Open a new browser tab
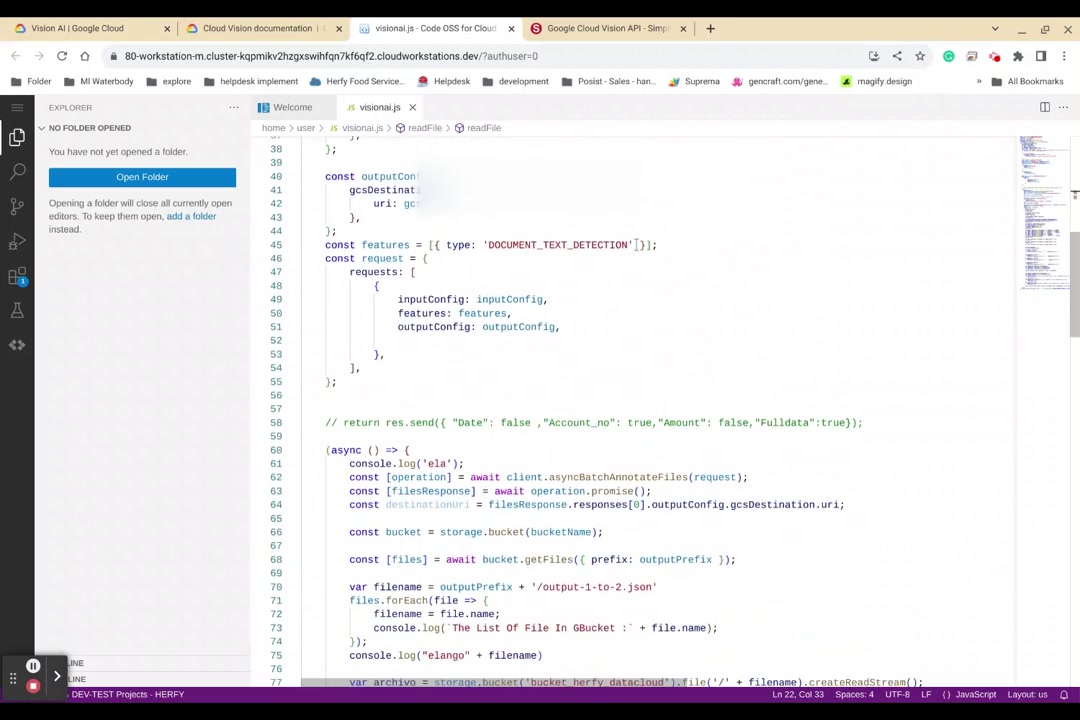1080x720 pixels. coord(711,28)
